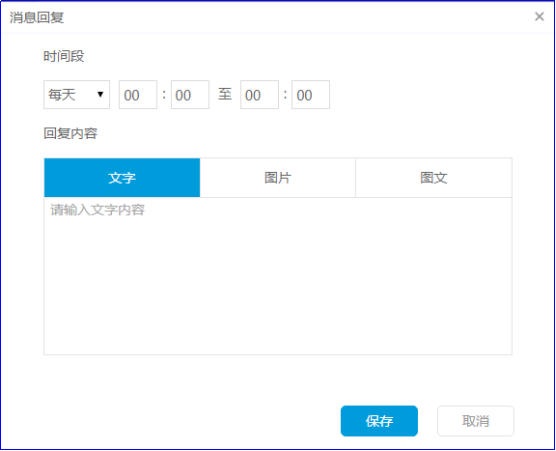Switch to the 文字 tab
Viewport: 556px width, 451px height.
(x=122, y=178)
